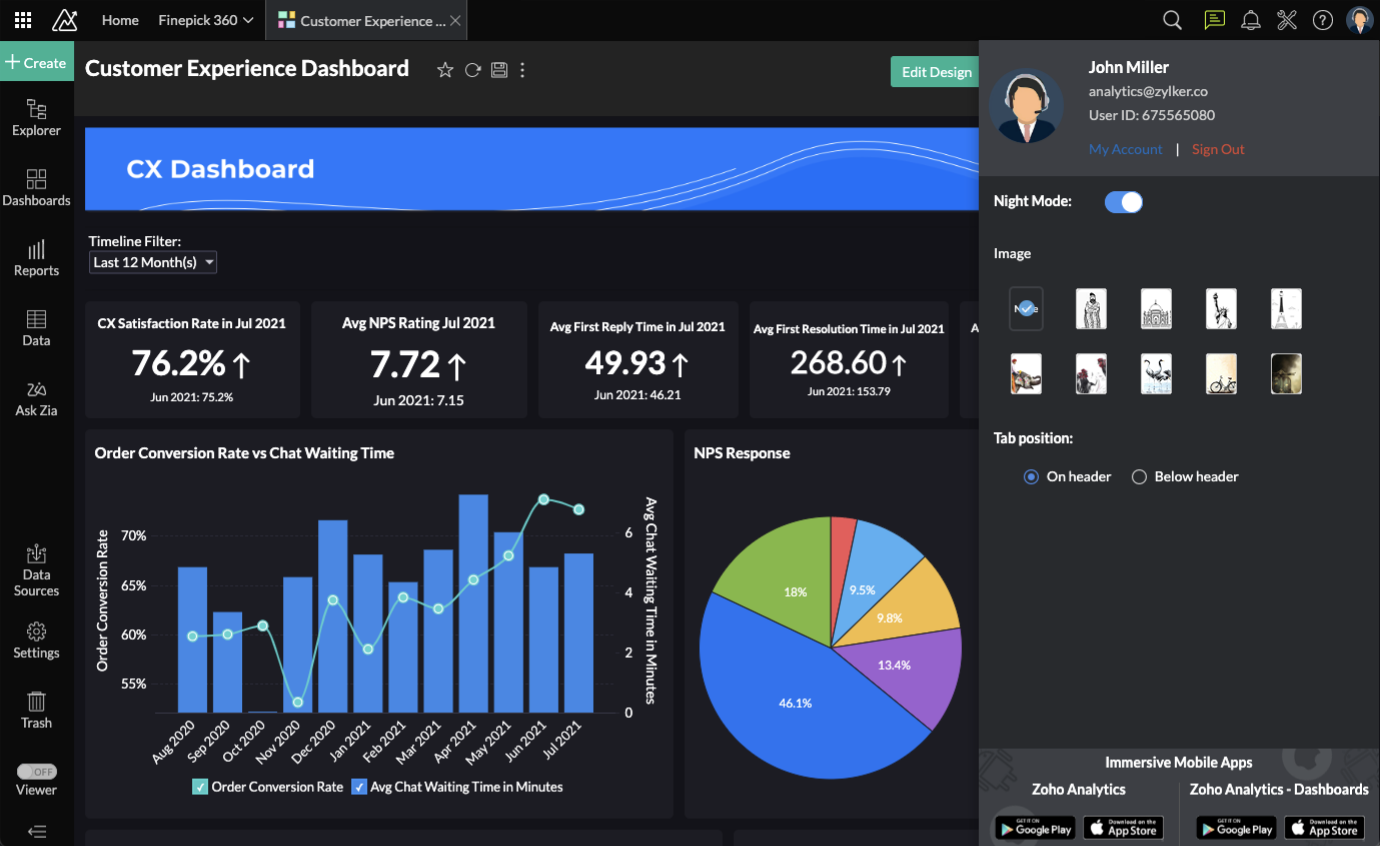Sign Out of the account
This screenshot has width=1380, height=846.
point(1218,148)
